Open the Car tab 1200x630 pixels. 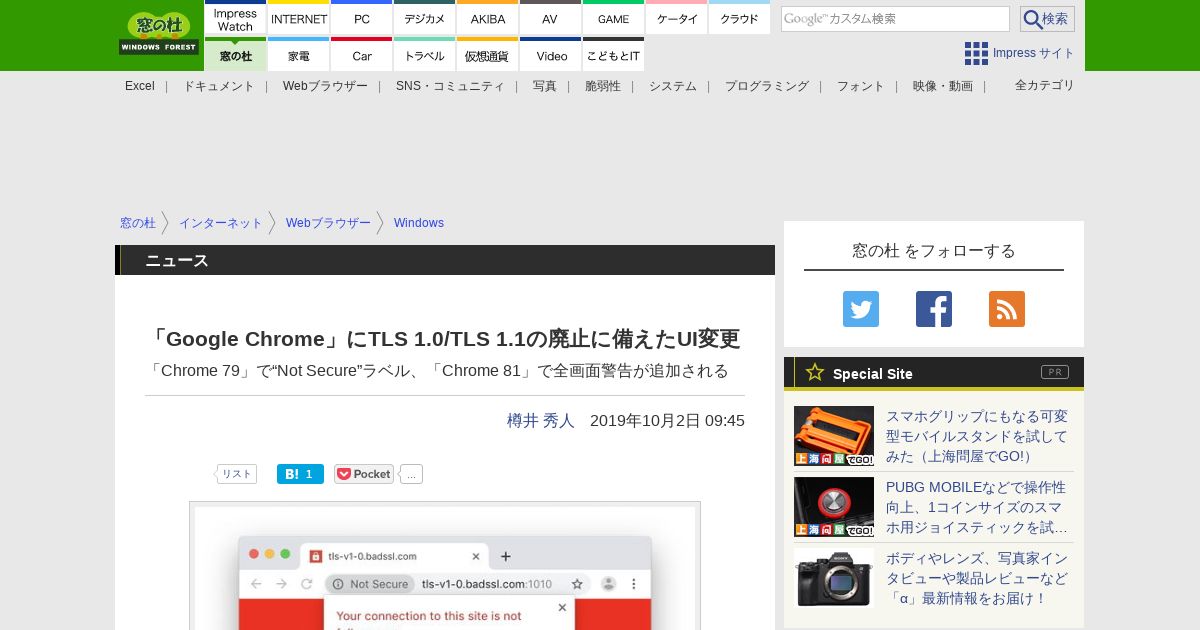(x=362, y=55)
